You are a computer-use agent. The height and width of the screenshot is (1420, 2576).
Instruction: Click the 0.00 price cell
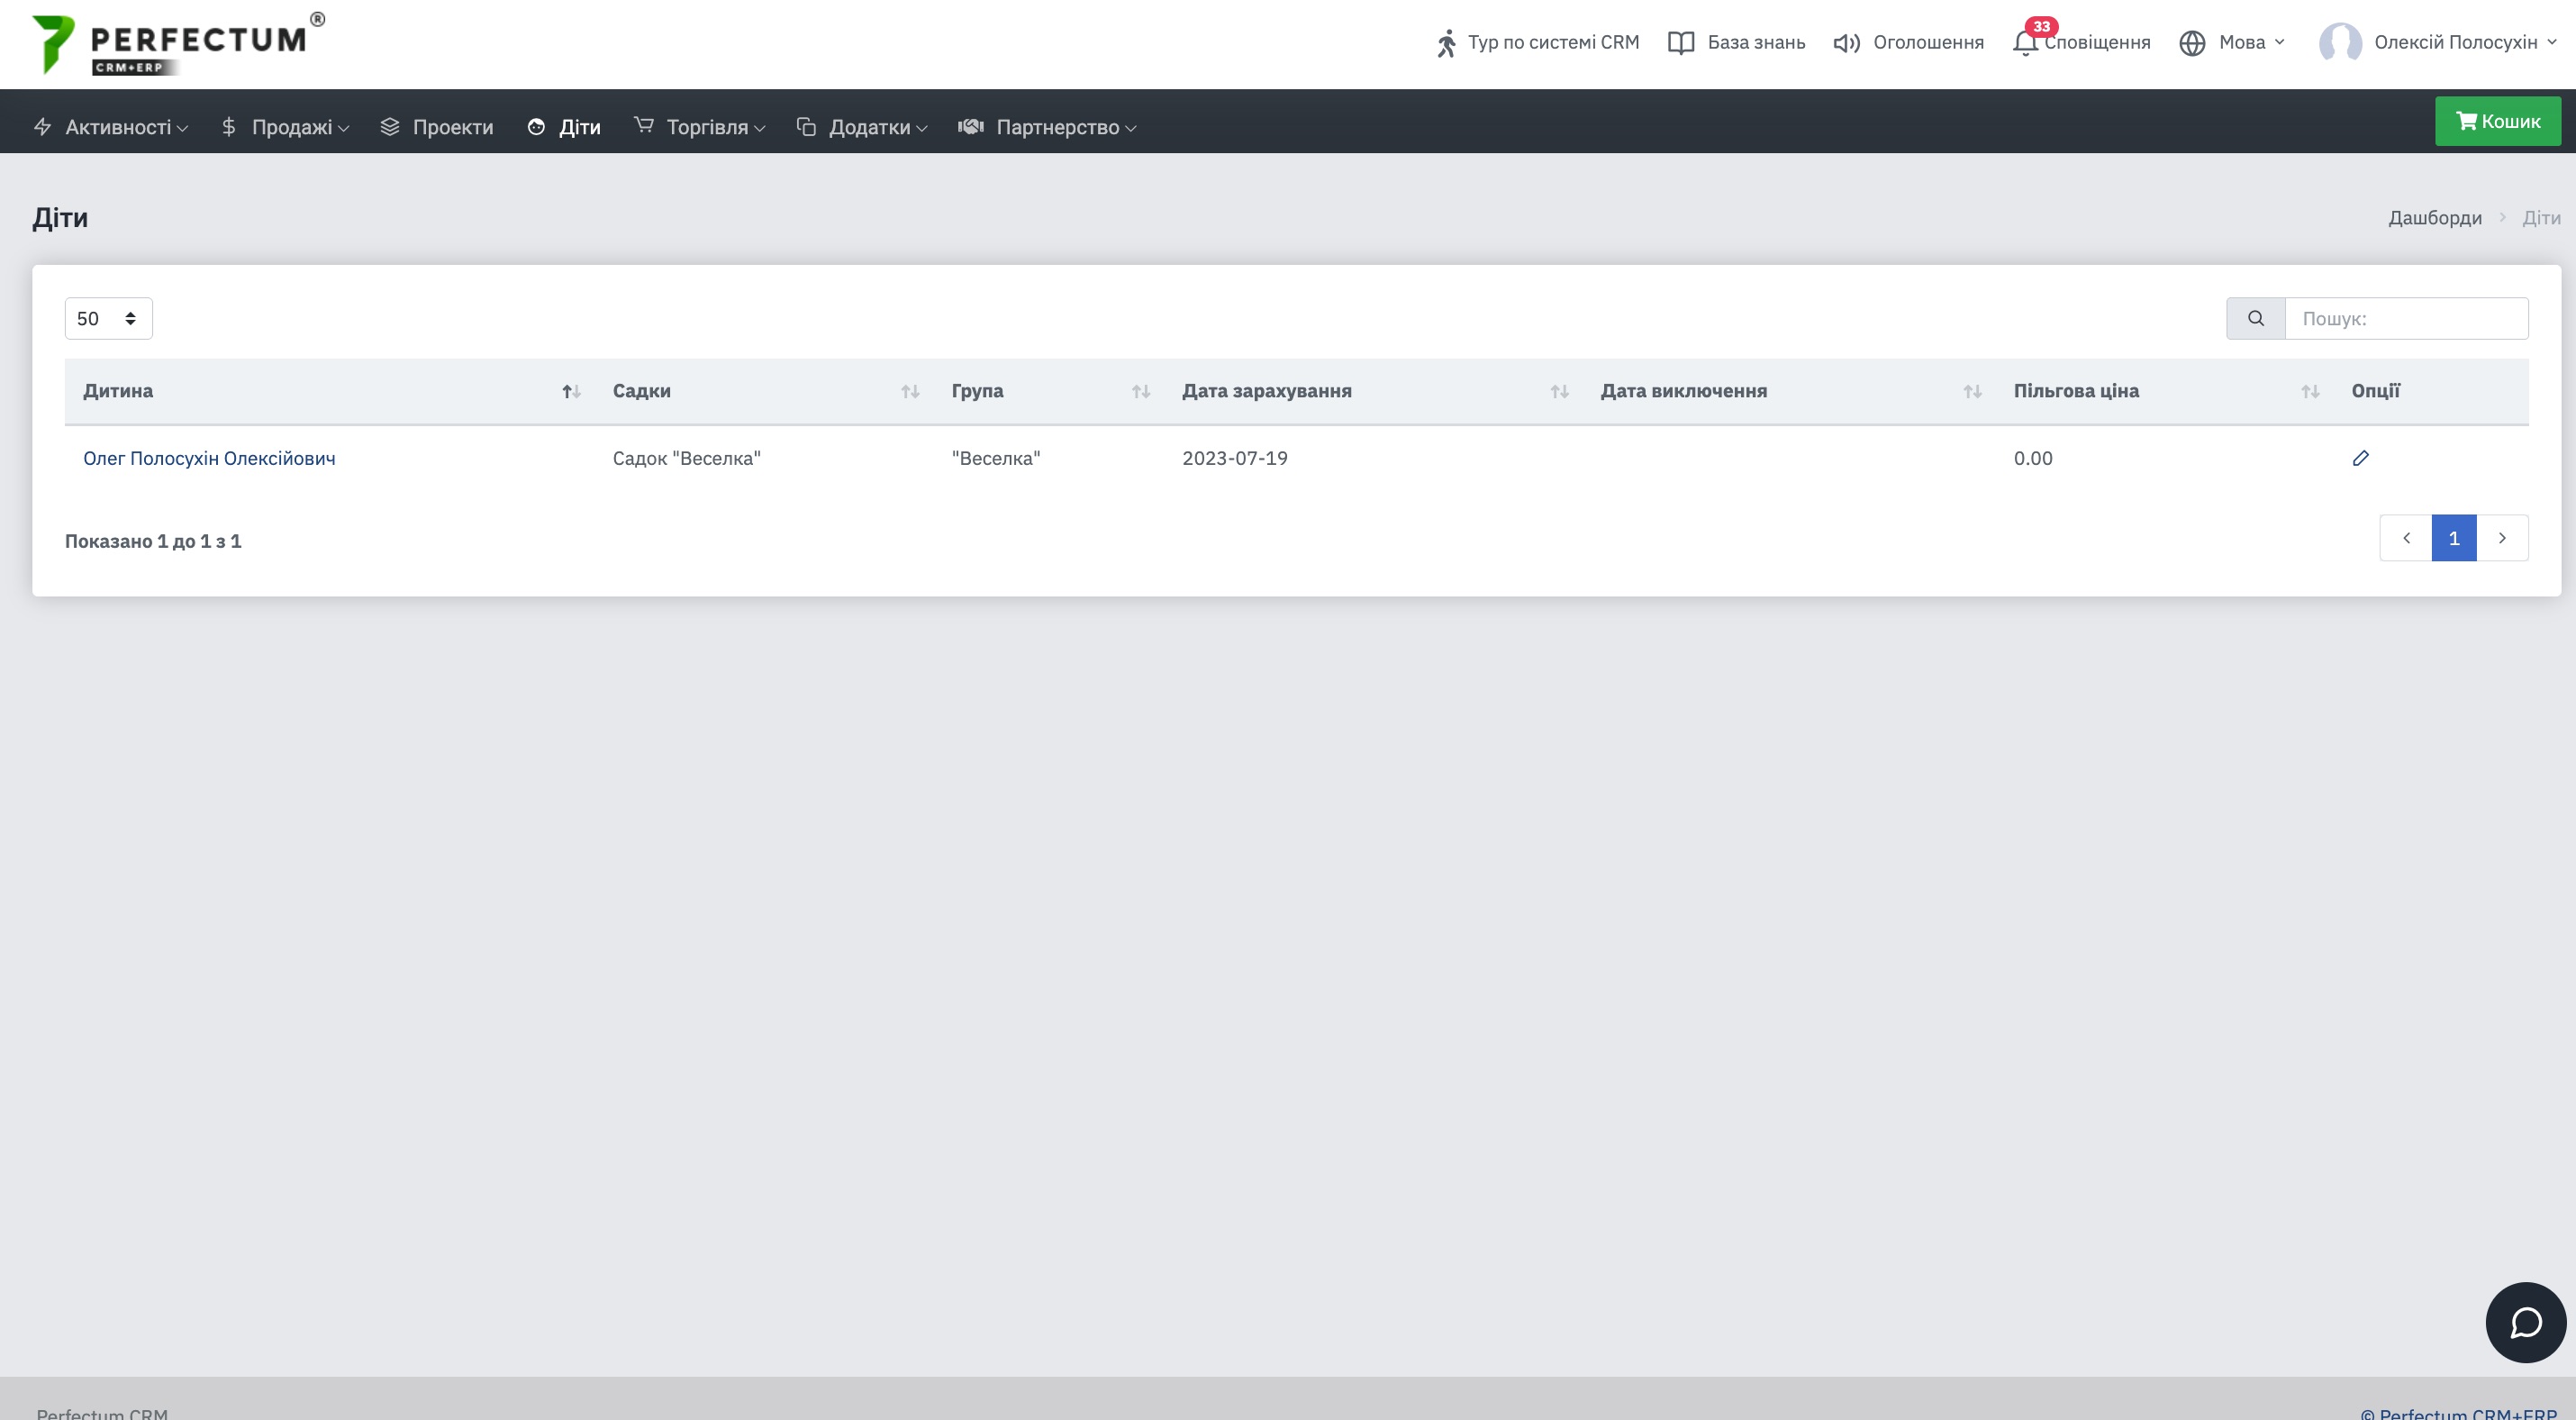[2032, 458]
